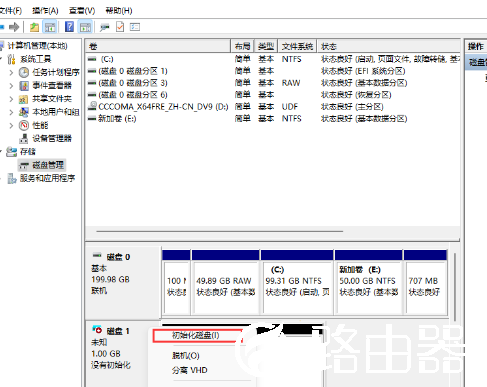Viewport: 487px width, 387px height.
Task: Click the properties checkmark toolbar icon
Action: click(x=120, y=27)
